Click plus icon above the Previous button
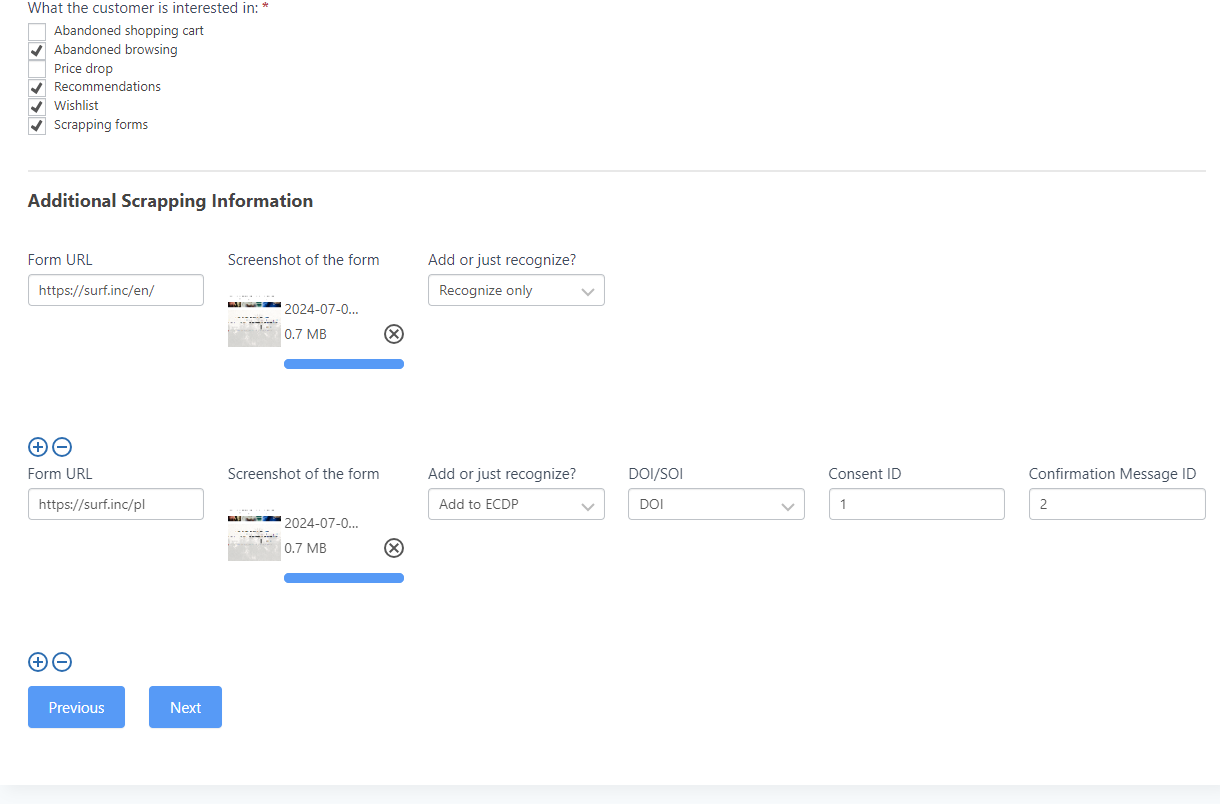The width and height of the screenshot is (1220, 804). coord(38,662)
